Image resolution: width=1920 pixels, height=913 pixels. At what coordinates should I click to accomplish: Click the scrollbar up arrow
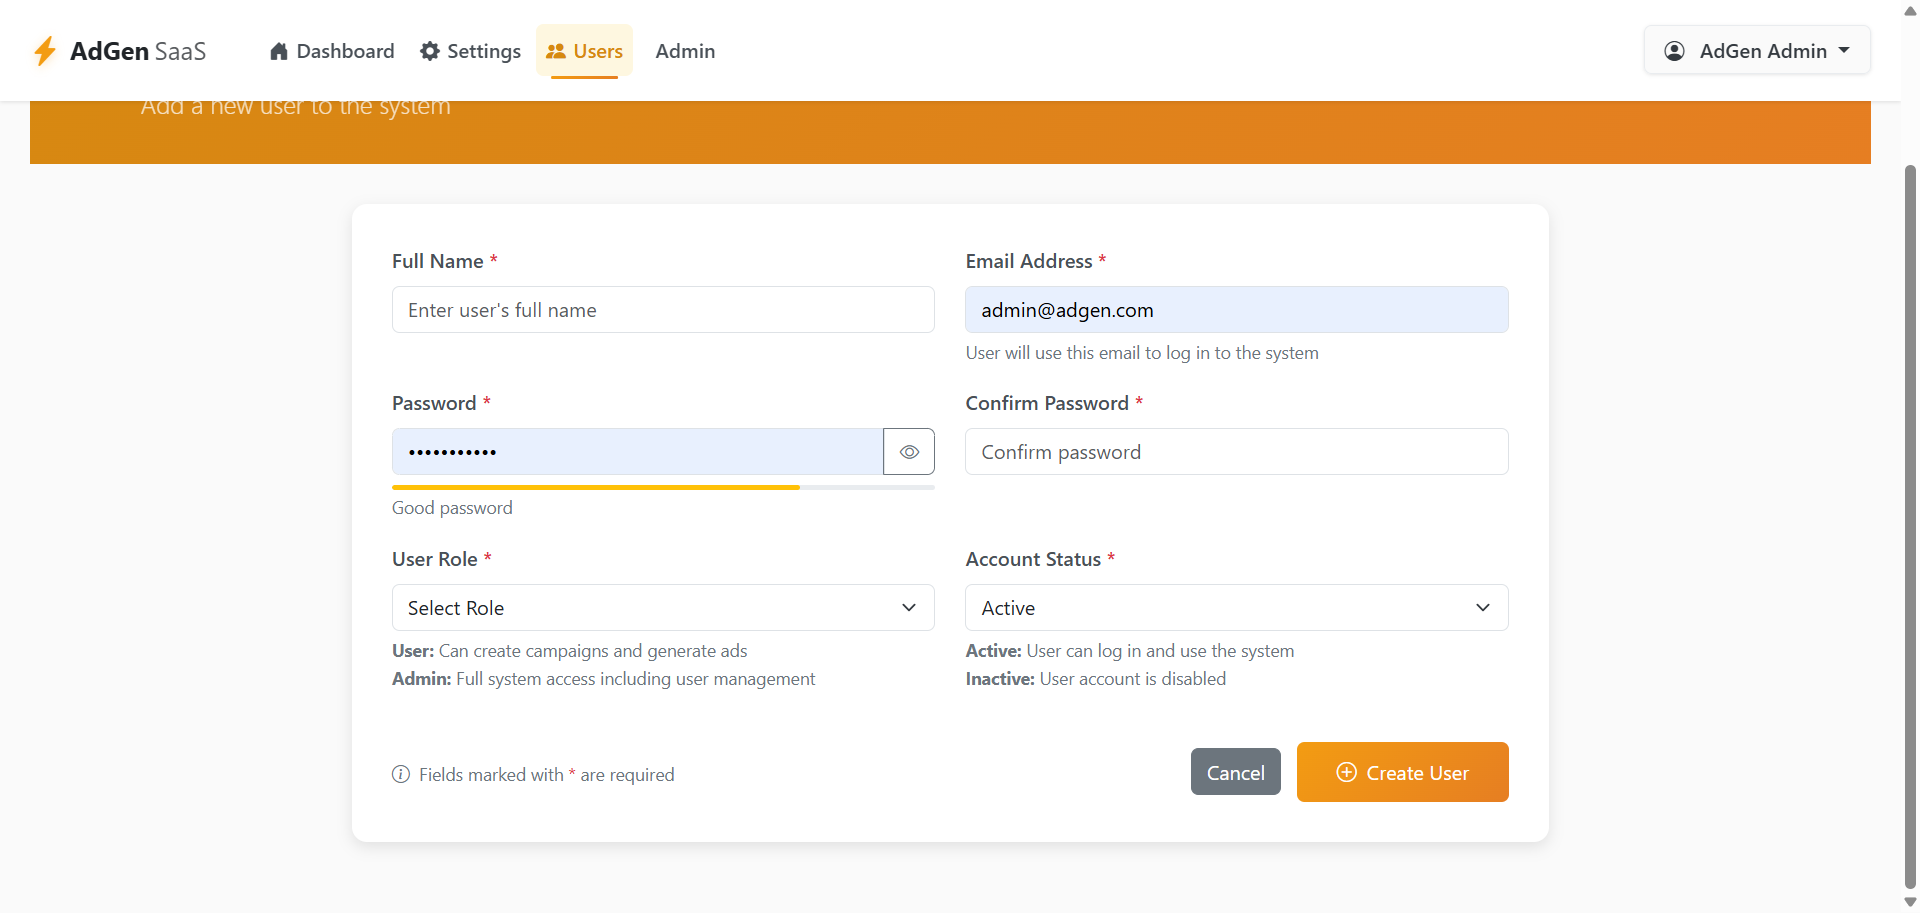point(1910,11)
